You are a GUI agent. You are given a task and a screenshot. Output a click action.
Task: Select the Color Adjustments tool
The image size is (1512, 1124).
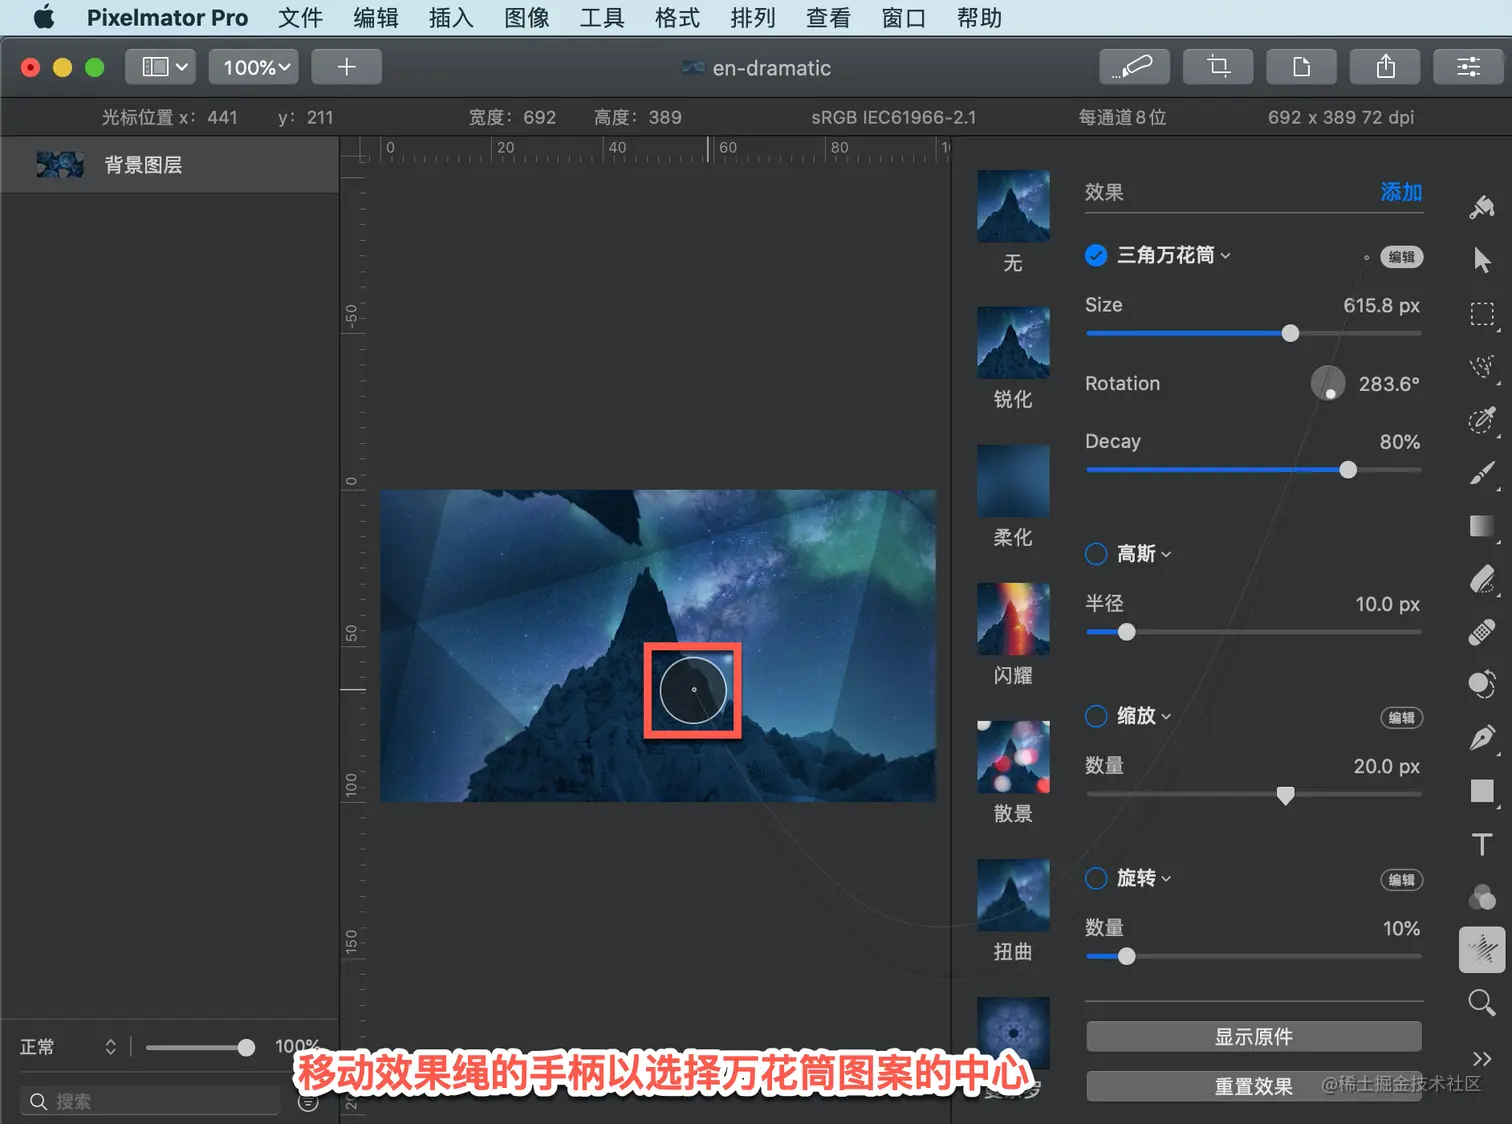click(x=1482, y=685)
